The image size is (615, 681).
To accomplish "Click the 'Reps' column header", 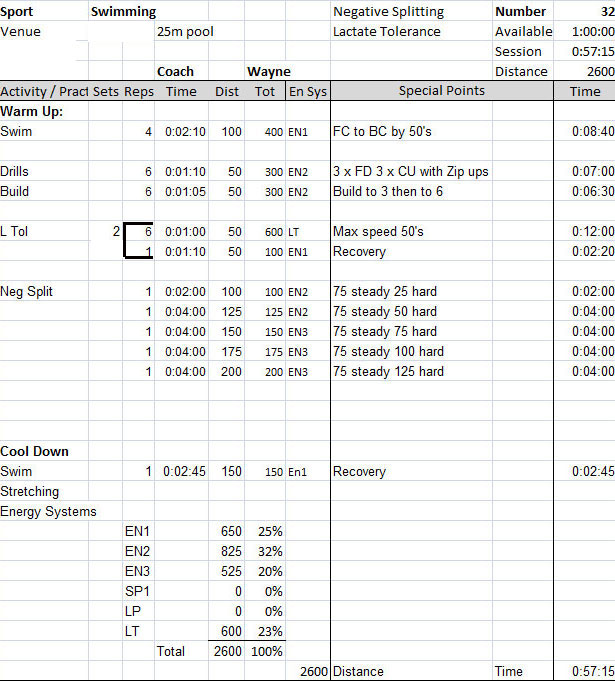I will tap(139, 92).
